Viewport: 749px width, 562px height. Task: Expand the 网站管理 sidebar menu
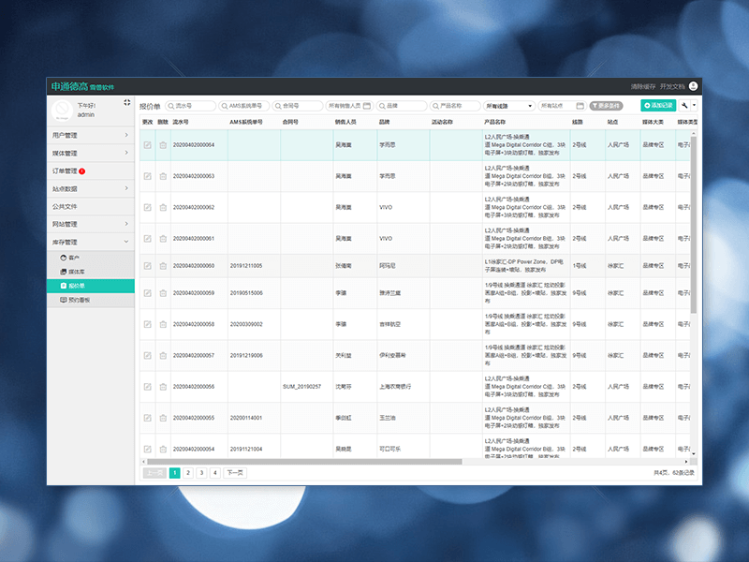pyautogui.click(x=90, y=224)
